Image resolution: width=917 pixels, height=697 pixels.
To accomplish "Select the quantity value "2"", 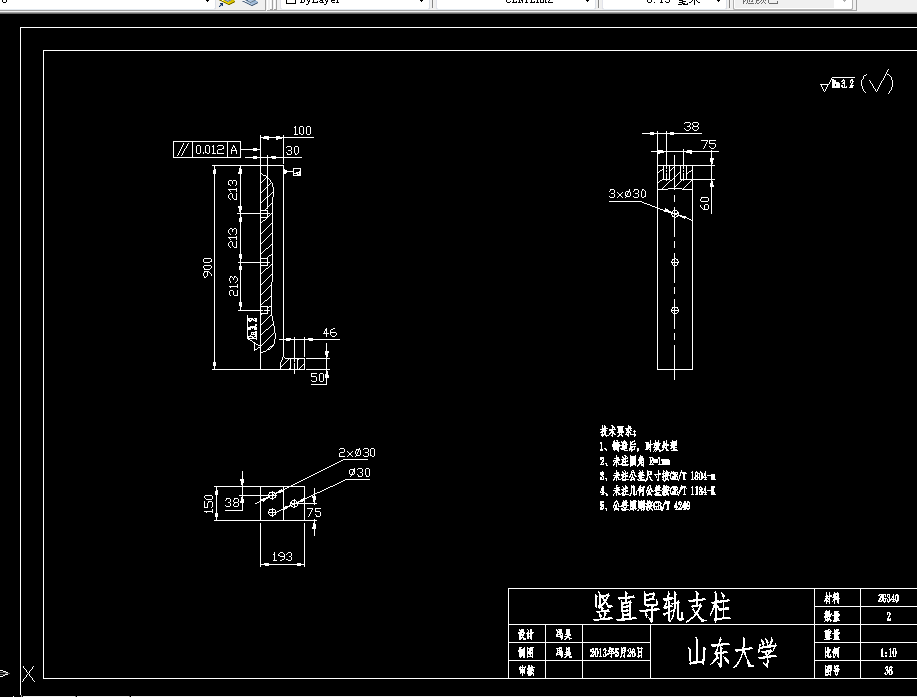I will 888,616.
